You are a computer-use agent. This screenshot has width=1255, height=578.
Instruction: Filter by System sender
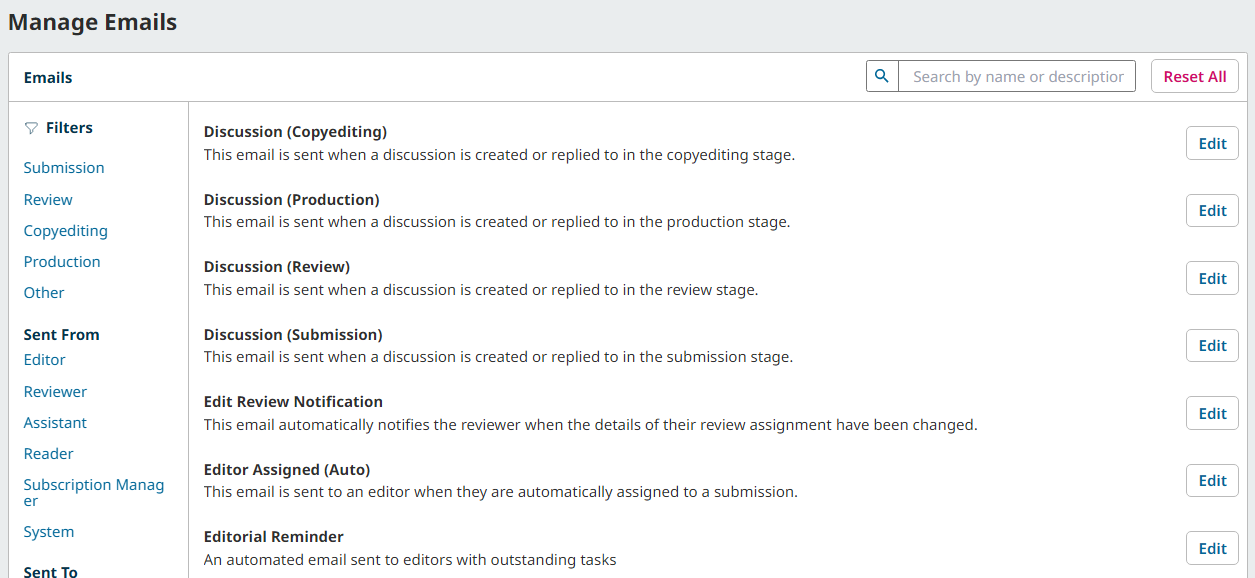(x=49, y=532)
